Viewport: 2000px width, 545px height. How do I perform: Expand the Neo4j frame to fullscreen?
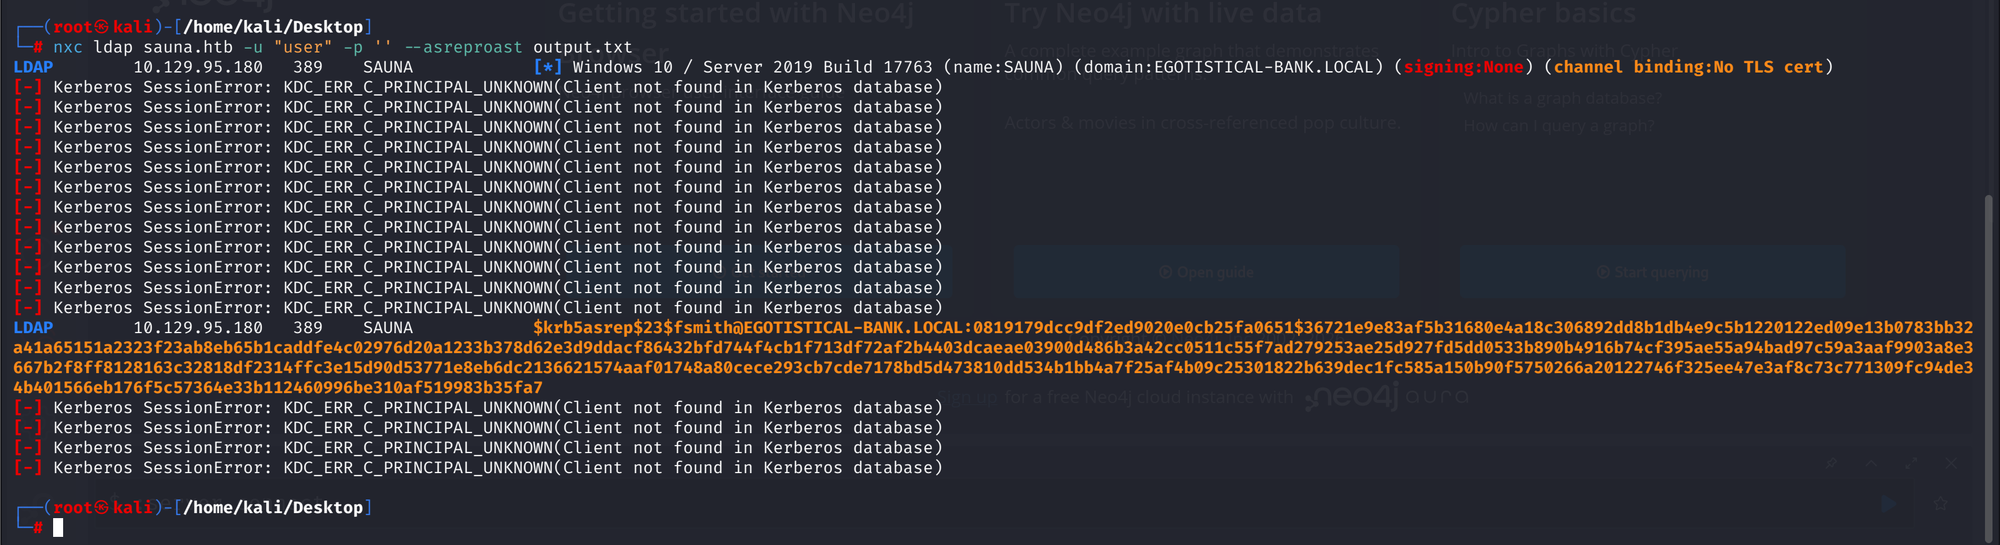[x=1911, y=464]
